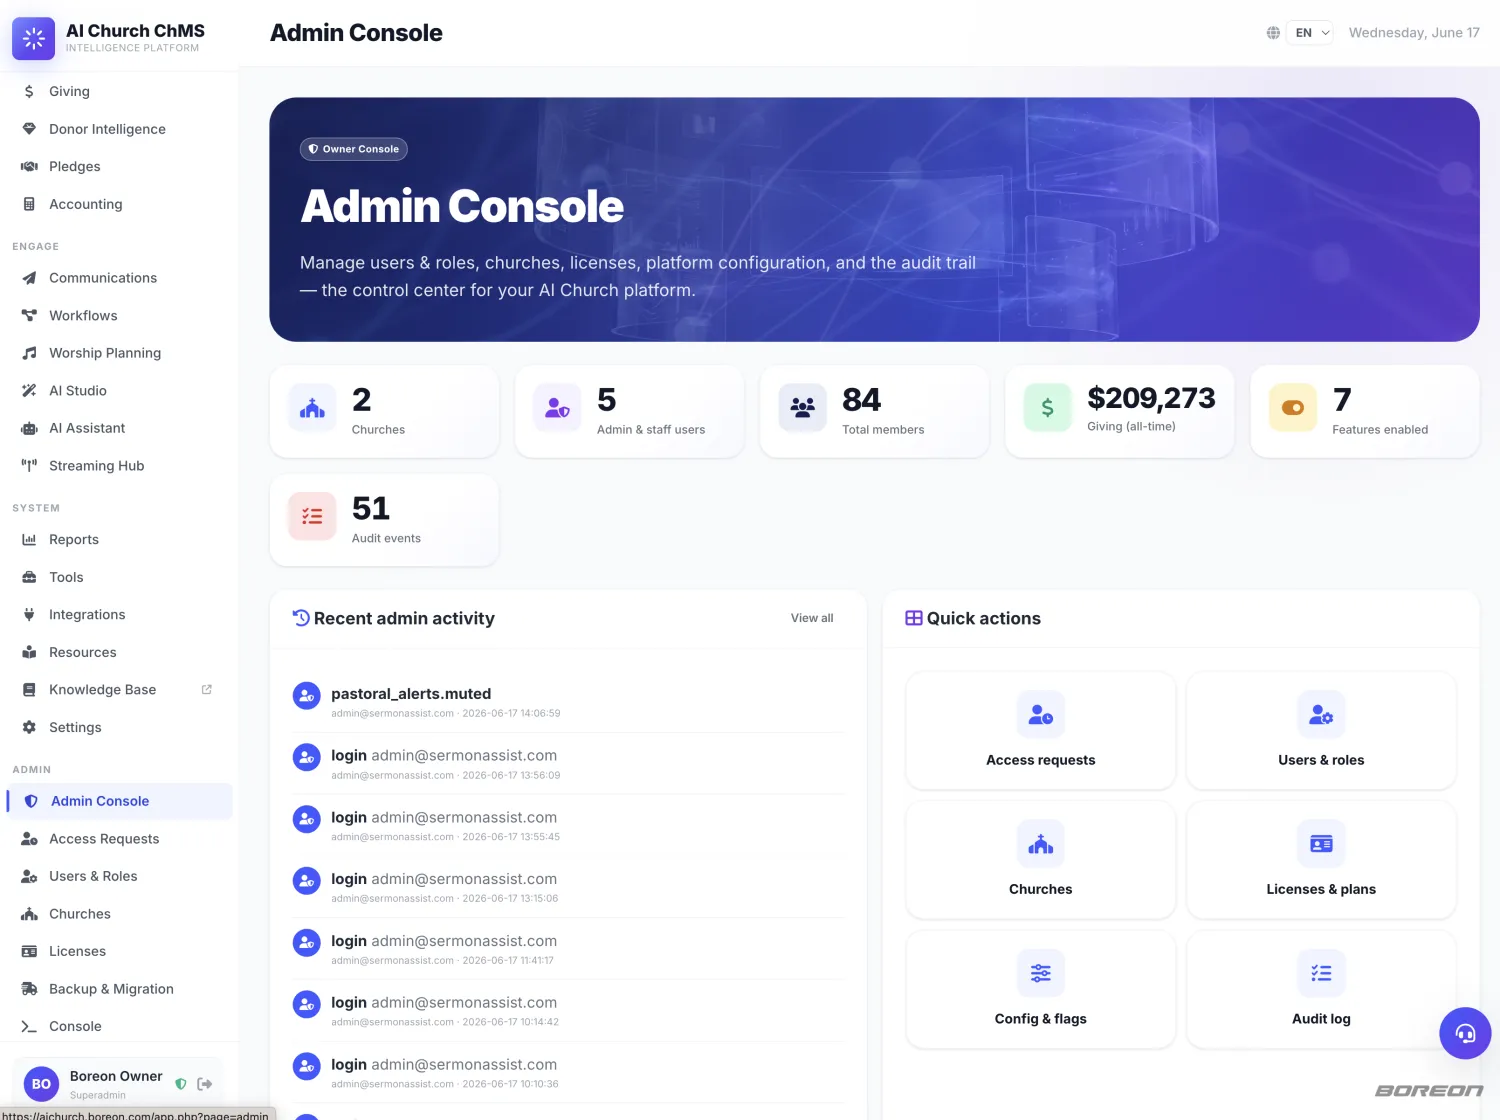Screen dimensions: 1500x1120
Task: Click the Knowledge Base external-link icon
Action: point(207,689)
